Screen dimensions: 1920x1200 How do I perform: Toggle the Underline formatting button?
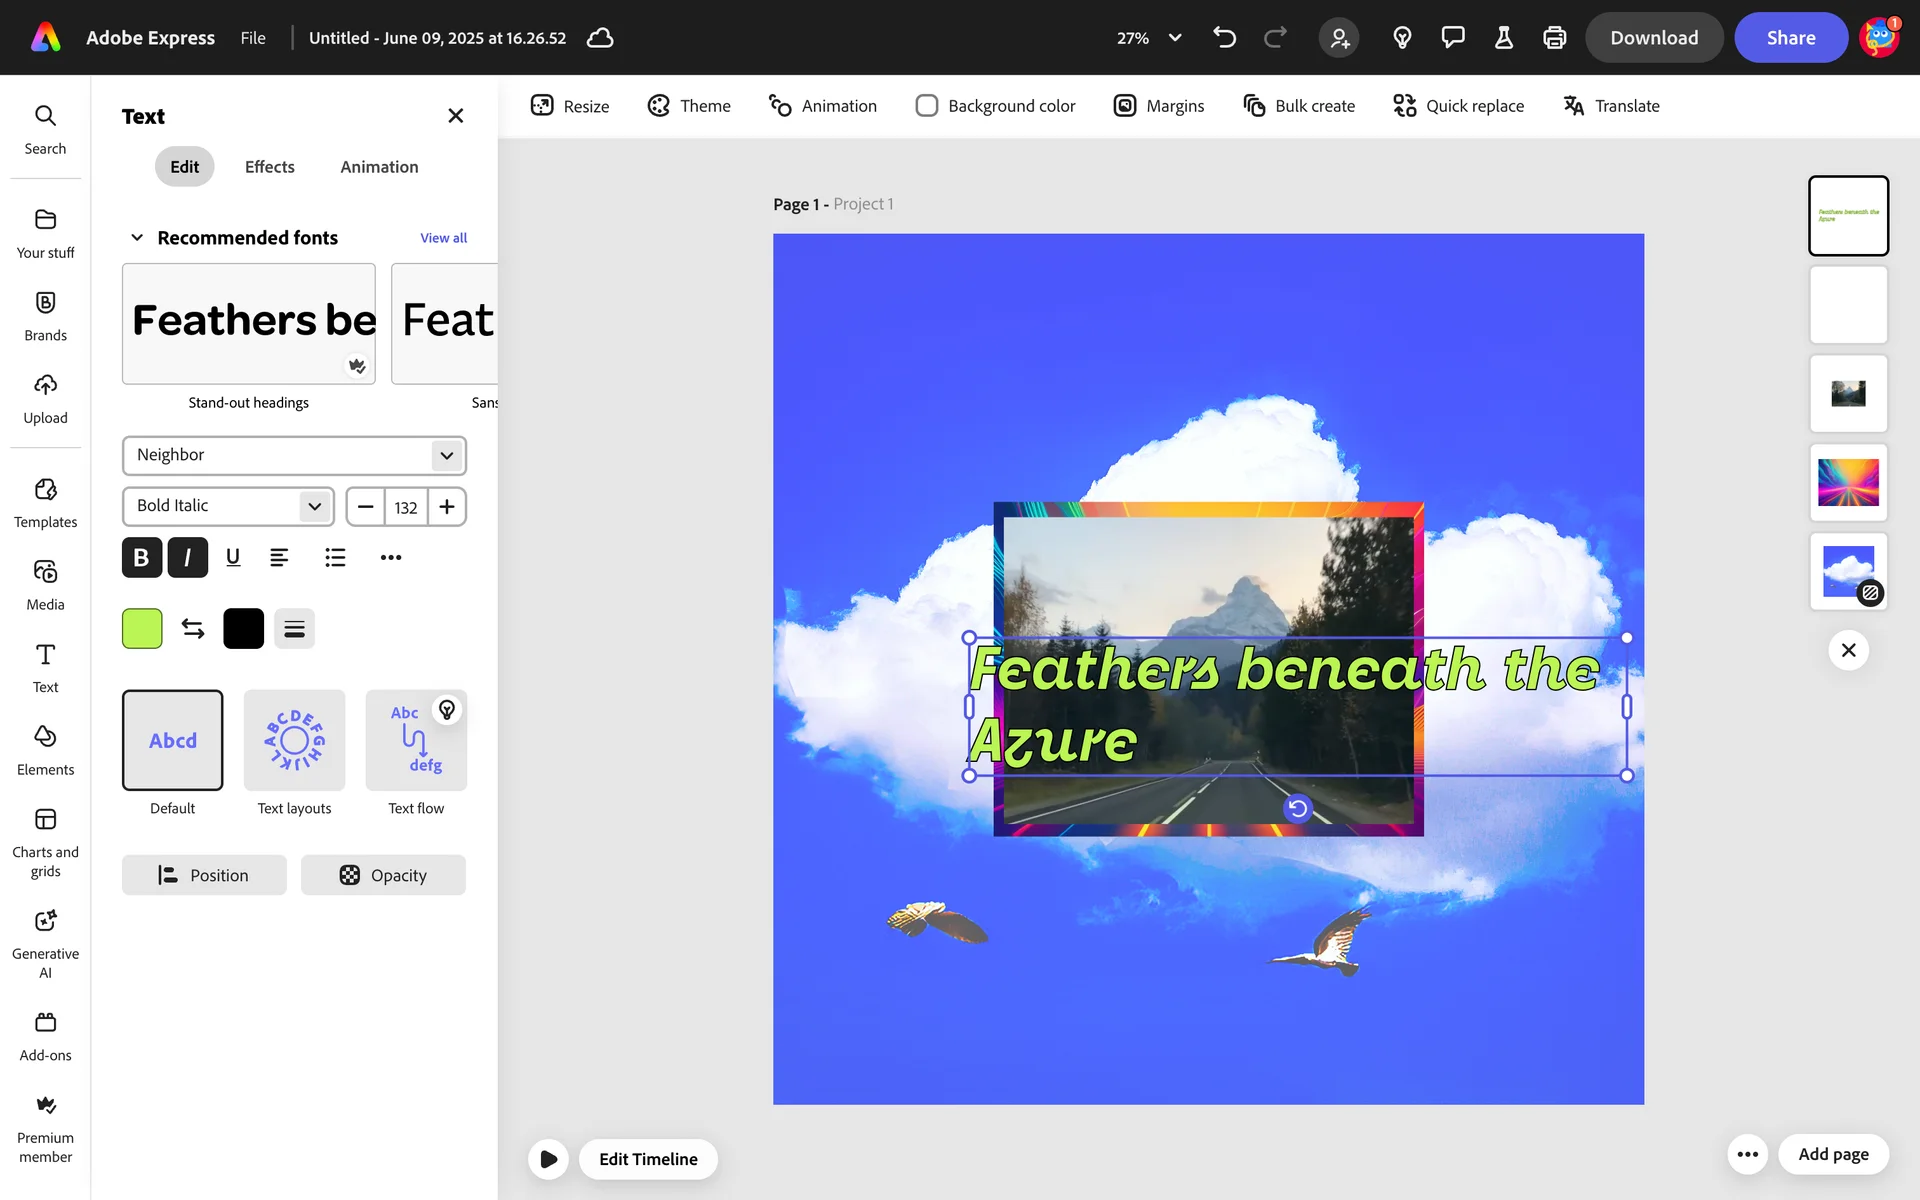tap(233, 557)
